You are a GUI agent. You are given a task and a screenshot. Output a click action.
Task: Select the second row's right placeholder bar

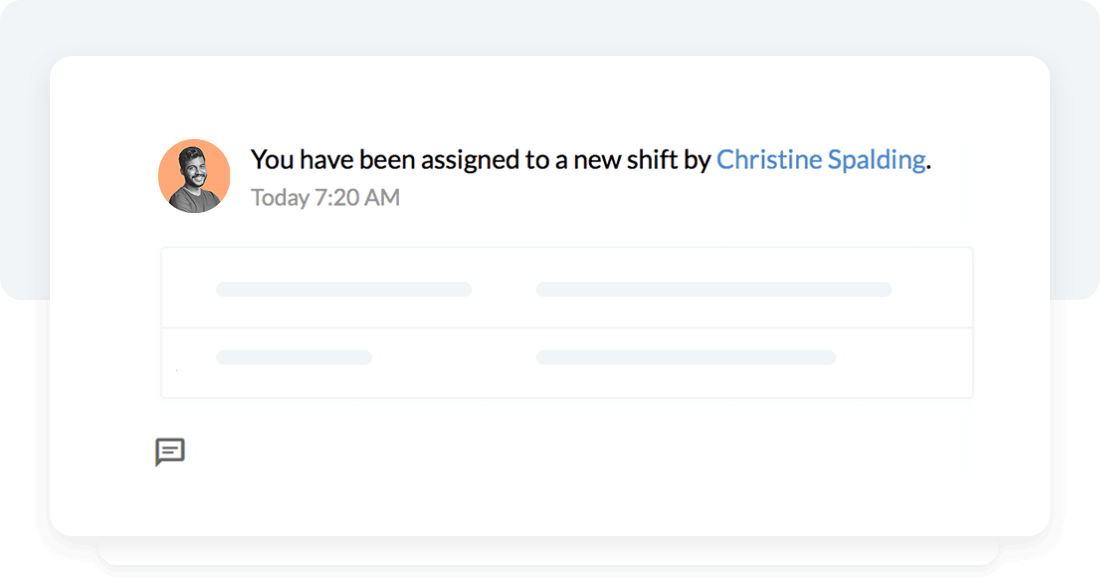(x=685, y=357)
